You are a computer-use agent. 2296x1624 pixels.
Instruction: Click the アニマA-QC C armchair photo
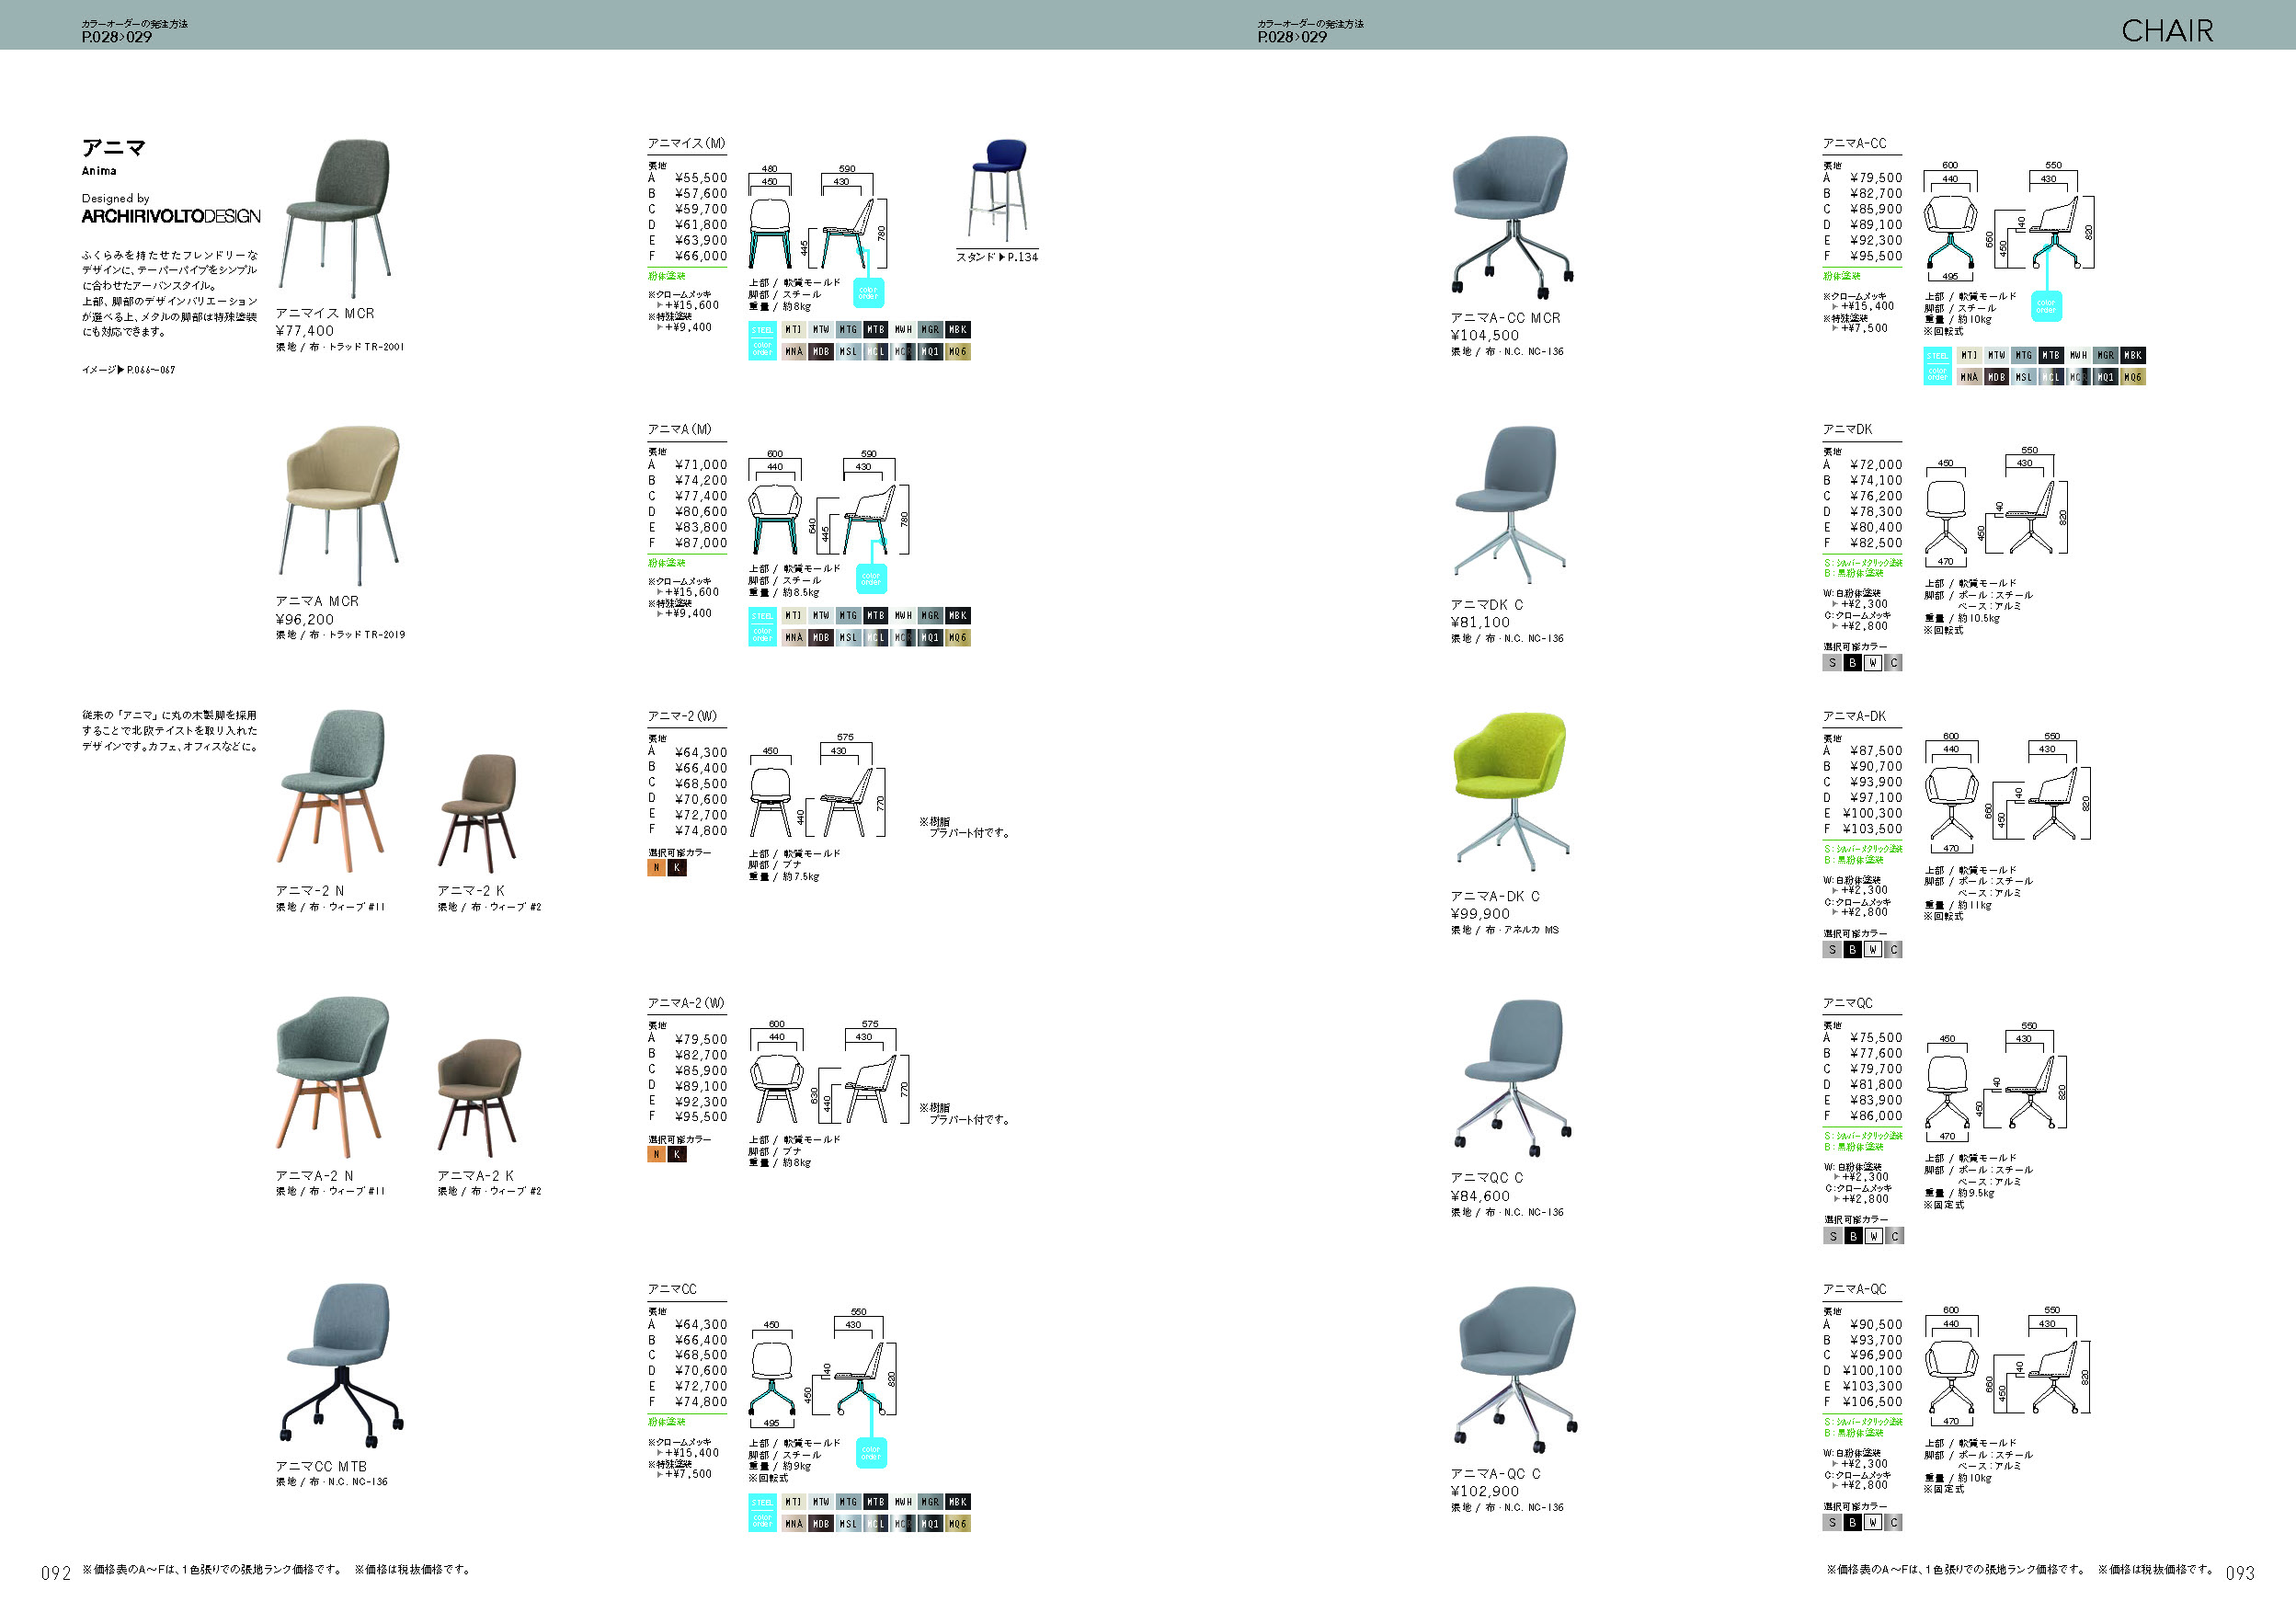[1514, 1370]
